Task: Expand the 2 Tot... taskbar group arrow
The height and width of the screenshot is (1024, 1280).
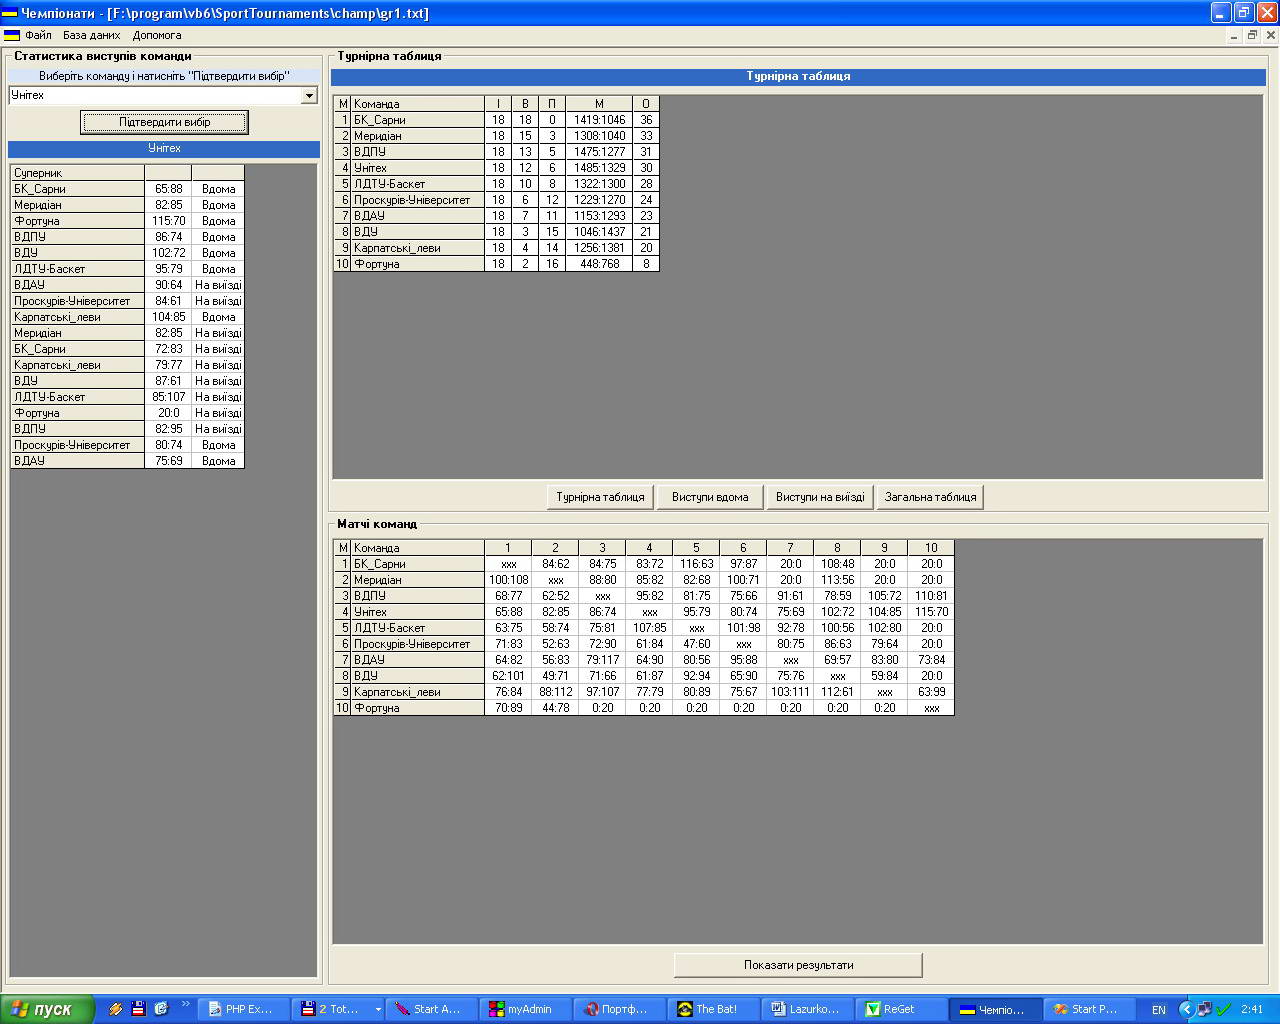Action: 377,1010
